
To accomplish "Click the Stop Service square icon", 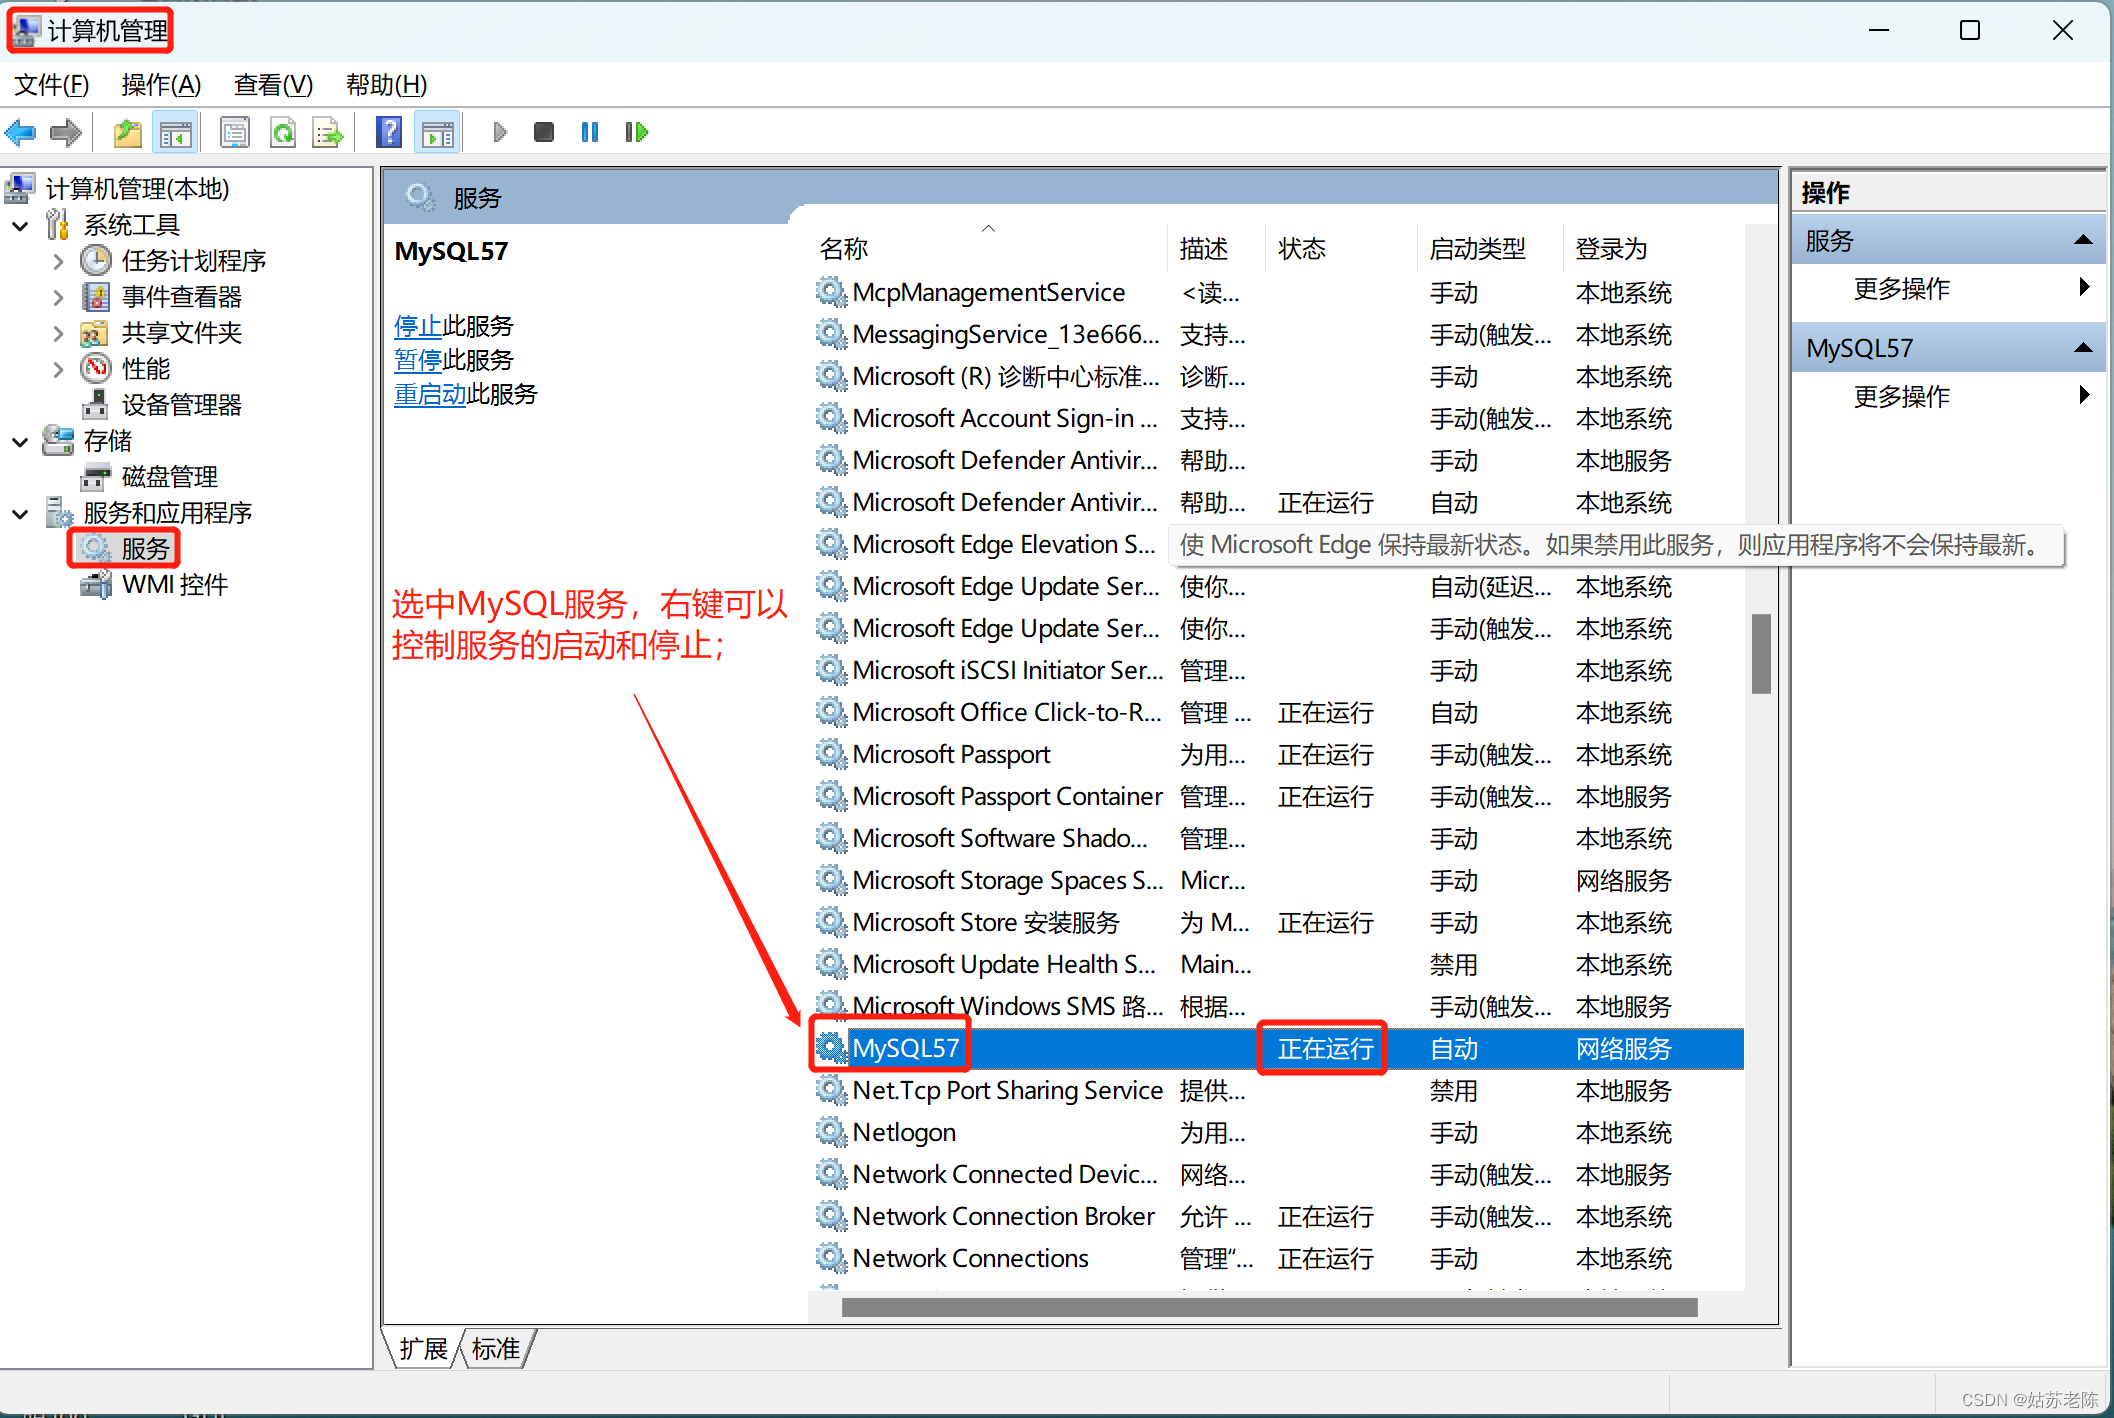I will 544,132.
